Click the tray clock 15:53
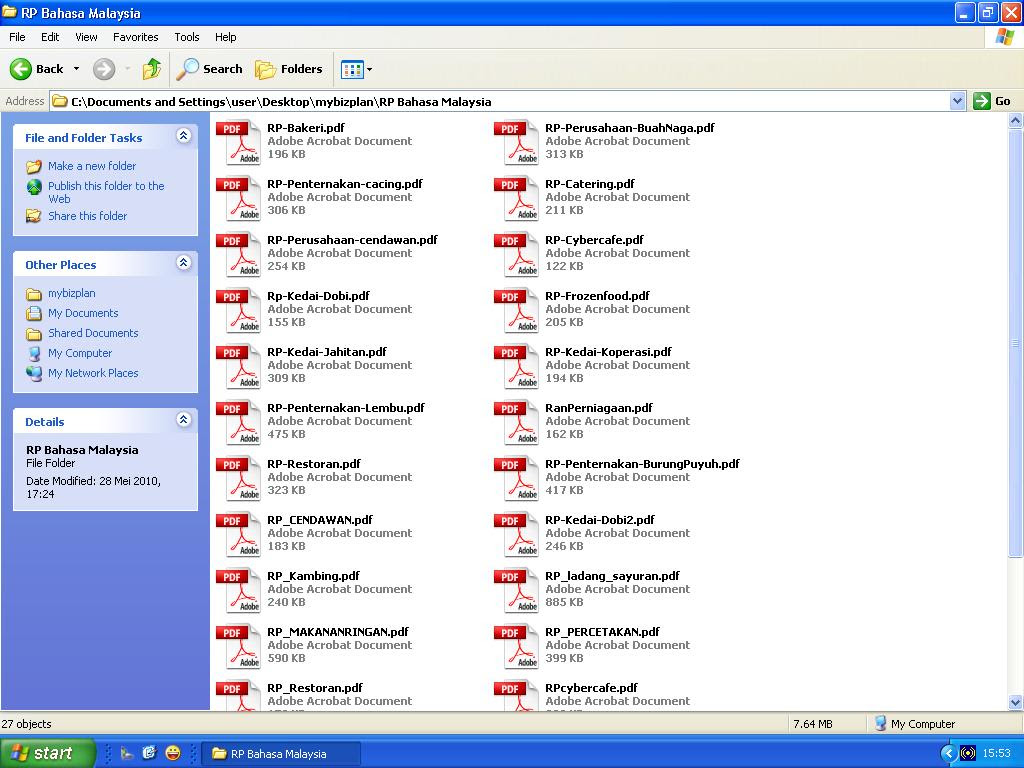Viewport: 1024px width, 768px height. pyautogui.click(x=997, y=754)
